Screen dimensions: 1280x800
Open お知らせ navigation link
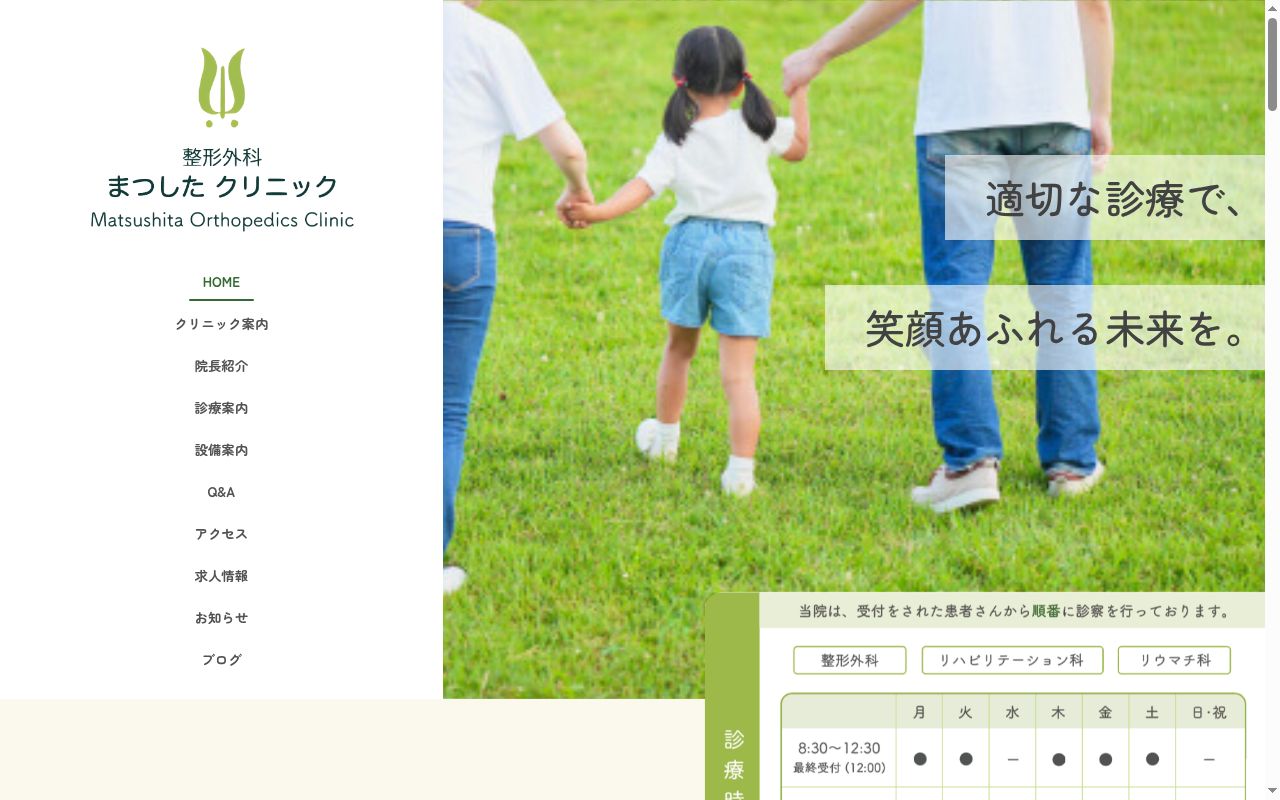click(221, 618)
